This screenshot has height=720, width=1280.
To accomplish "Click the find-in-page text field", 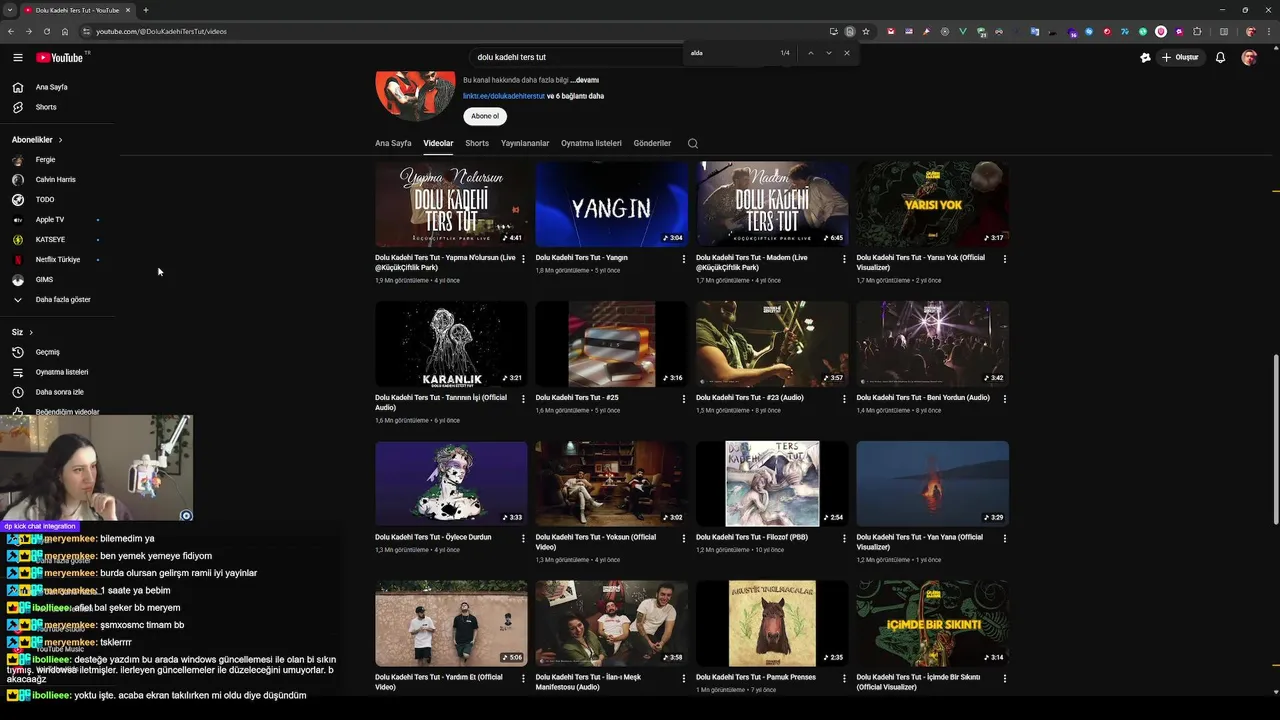I will tap(730, 53).
